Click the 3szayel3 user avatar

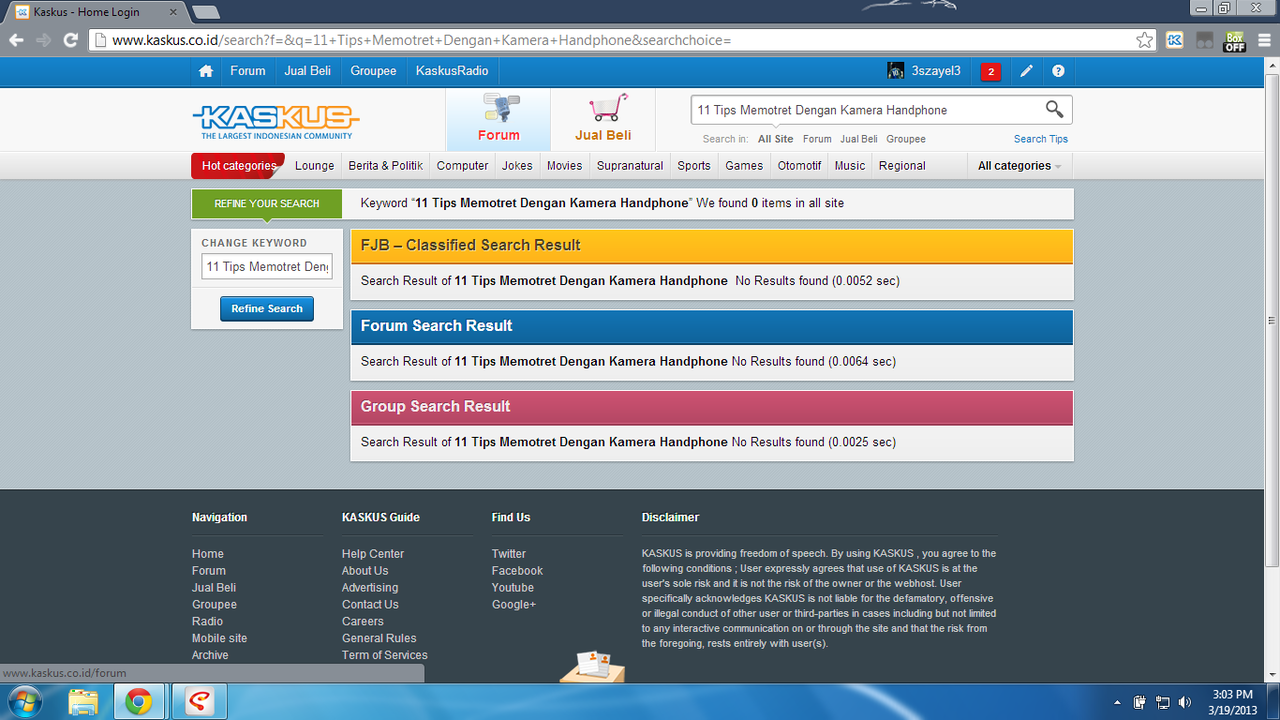[896, 71]
